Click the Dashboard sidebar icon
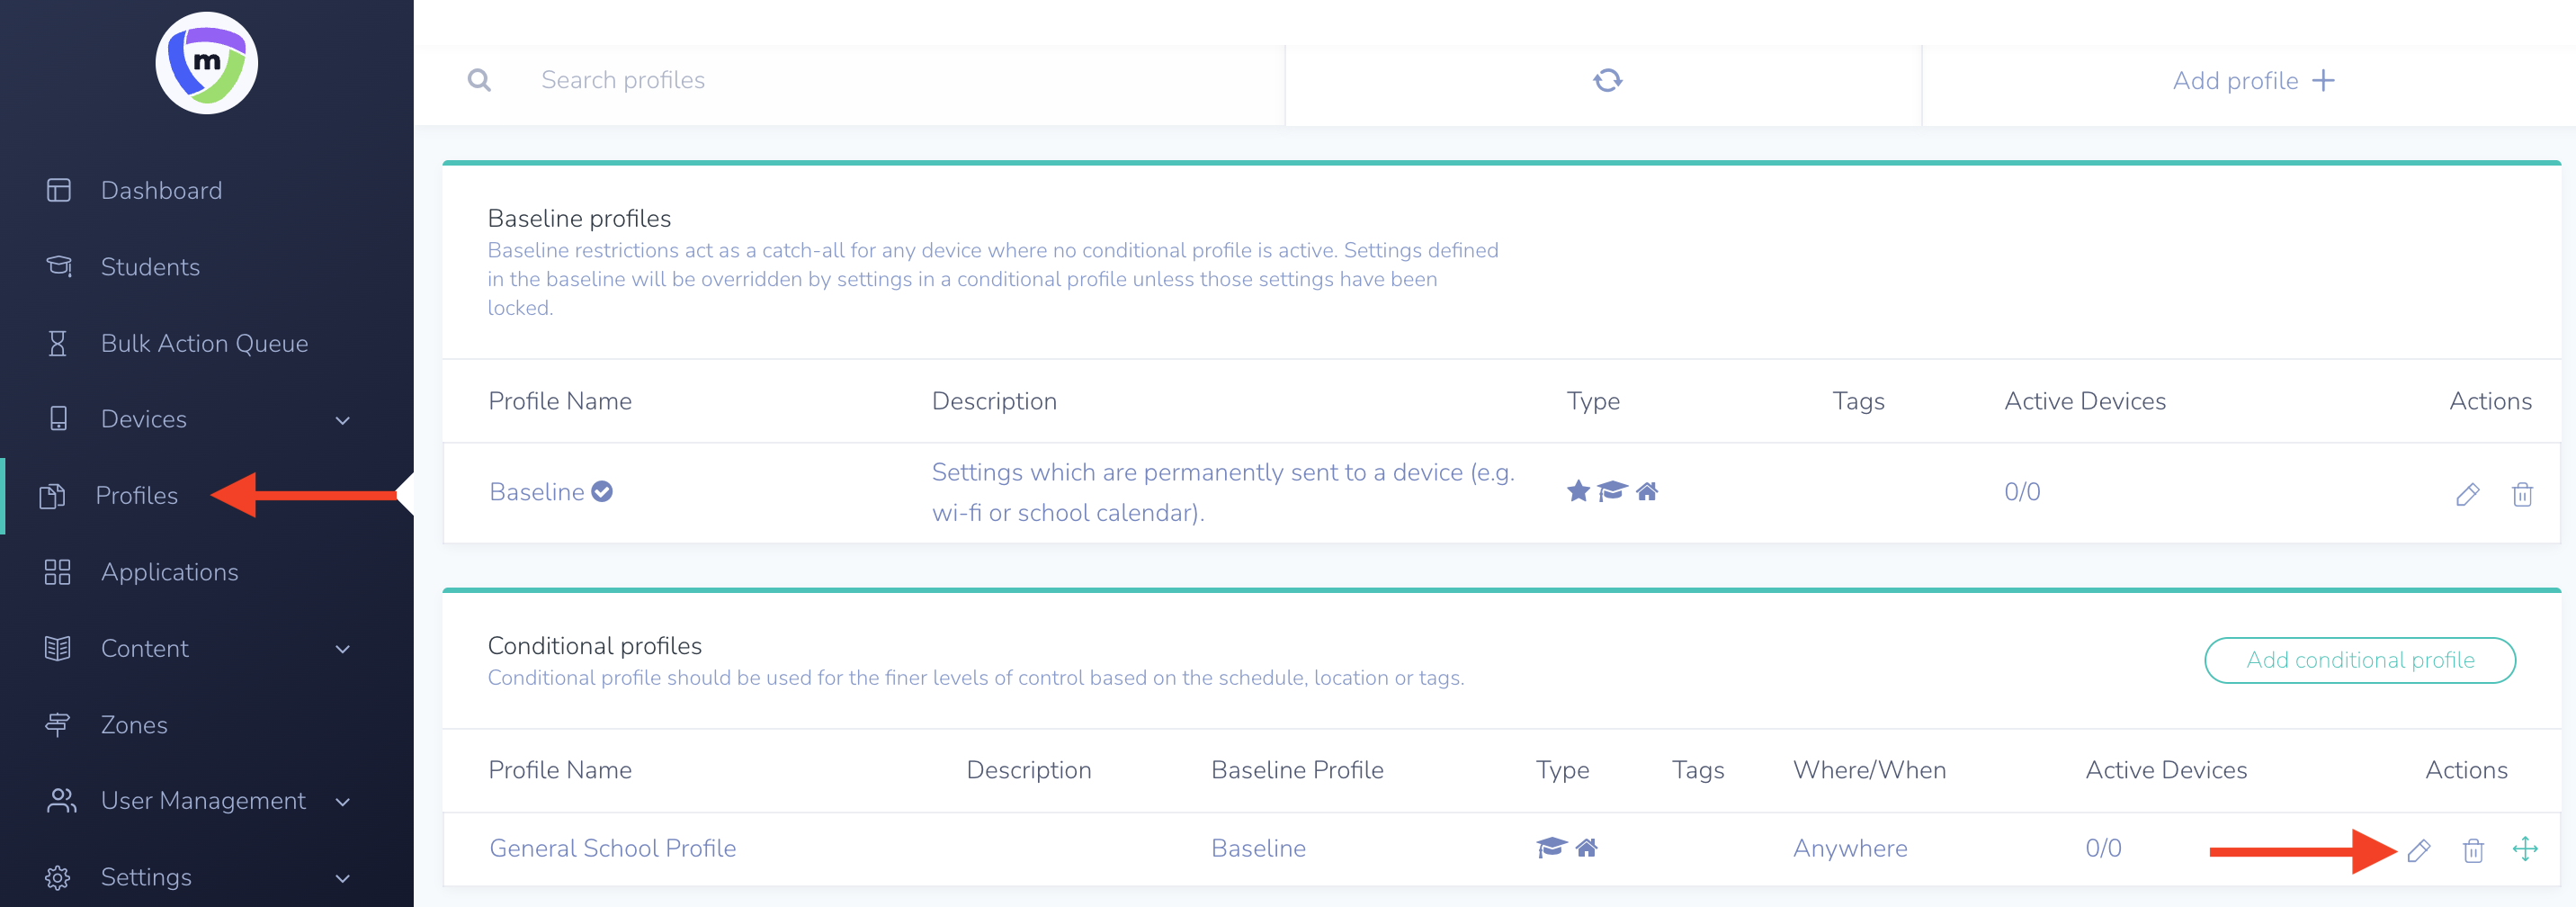 59,190
